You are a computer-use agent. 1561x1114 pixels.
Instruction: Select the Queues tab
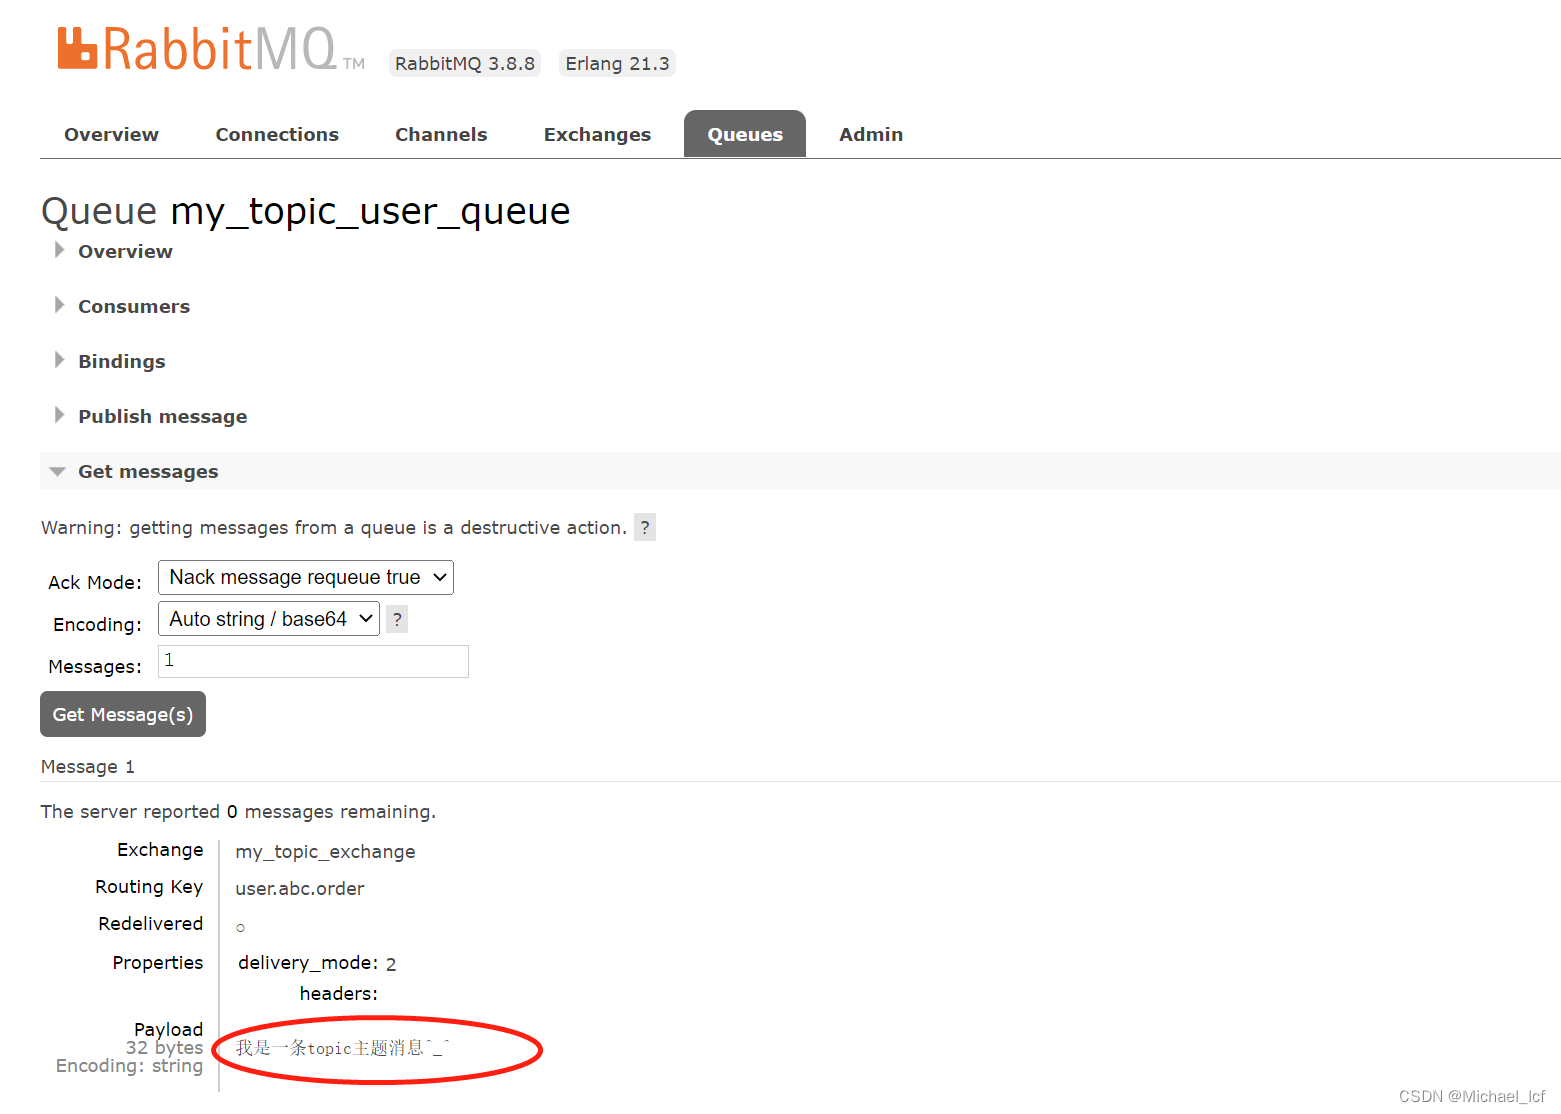[x=745, y=134]
